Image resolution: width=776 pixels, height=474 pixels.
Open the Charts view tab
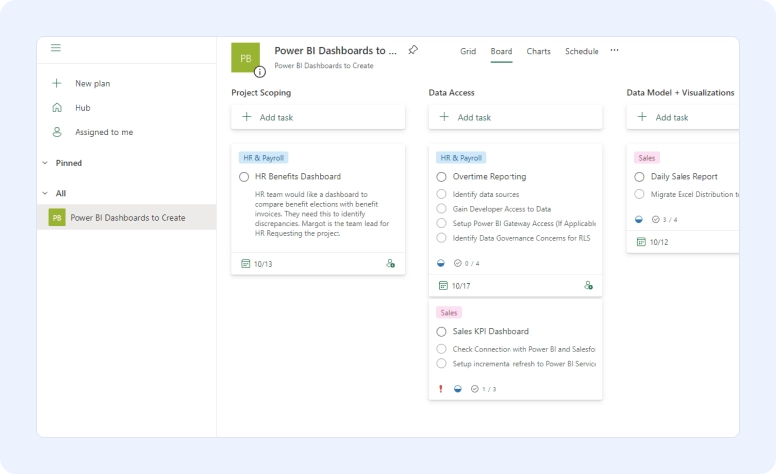538,51
